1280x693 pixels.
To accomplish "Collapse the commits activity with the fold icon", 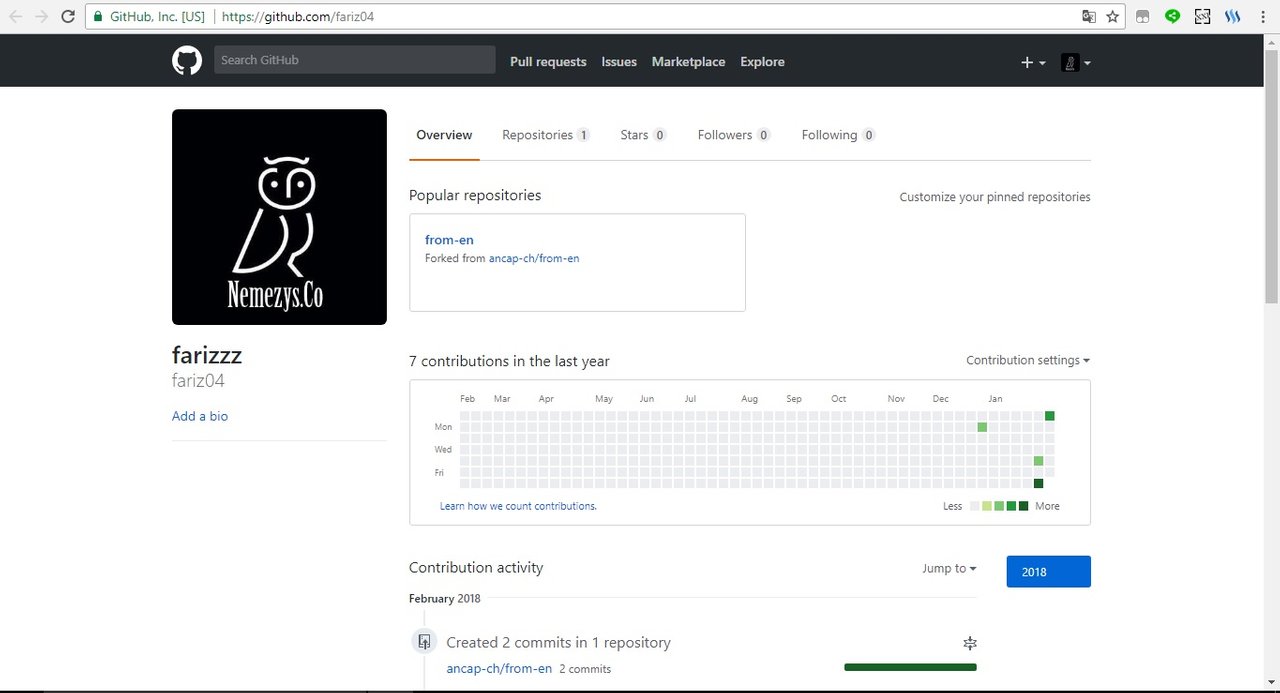I will pyautogui.click(x=969, y=643).
